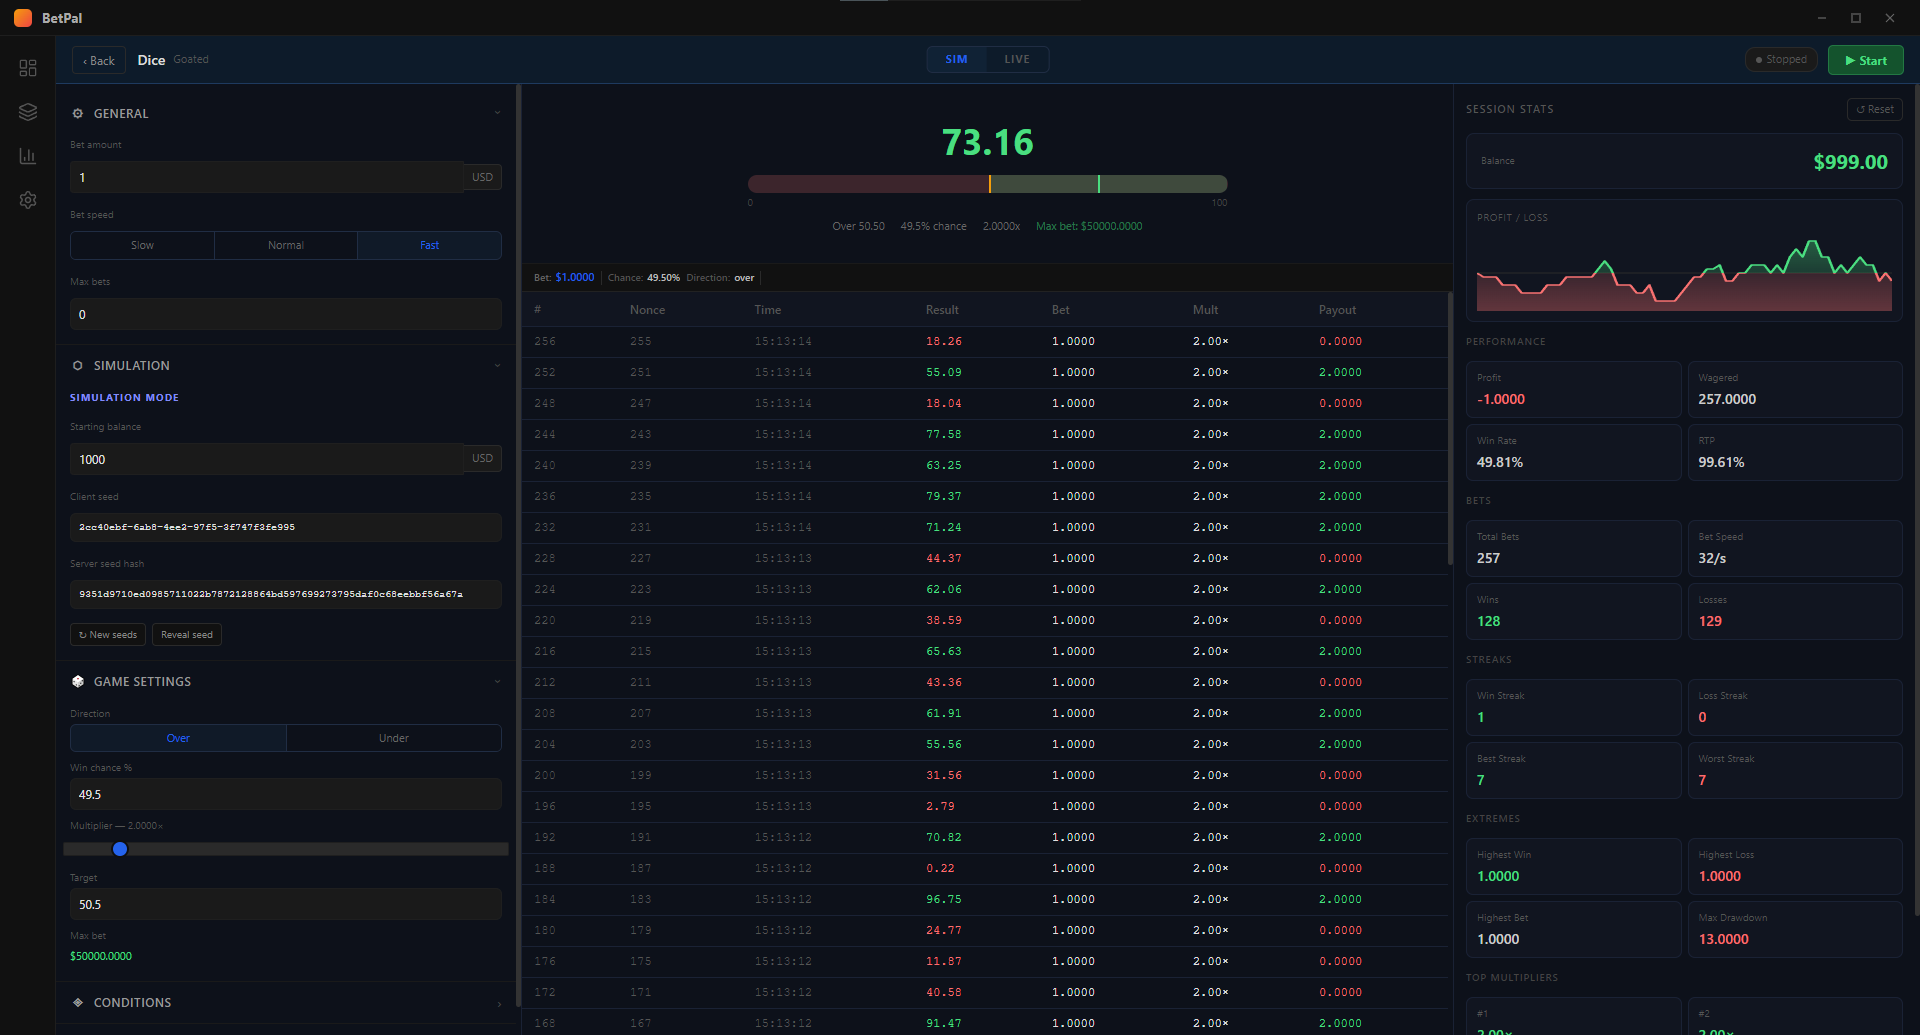Viewport: 1920px width, 1035px height.
Task: Expand the Conditions section chevron
Action: pyautogui.click(x=499, y=1004)
